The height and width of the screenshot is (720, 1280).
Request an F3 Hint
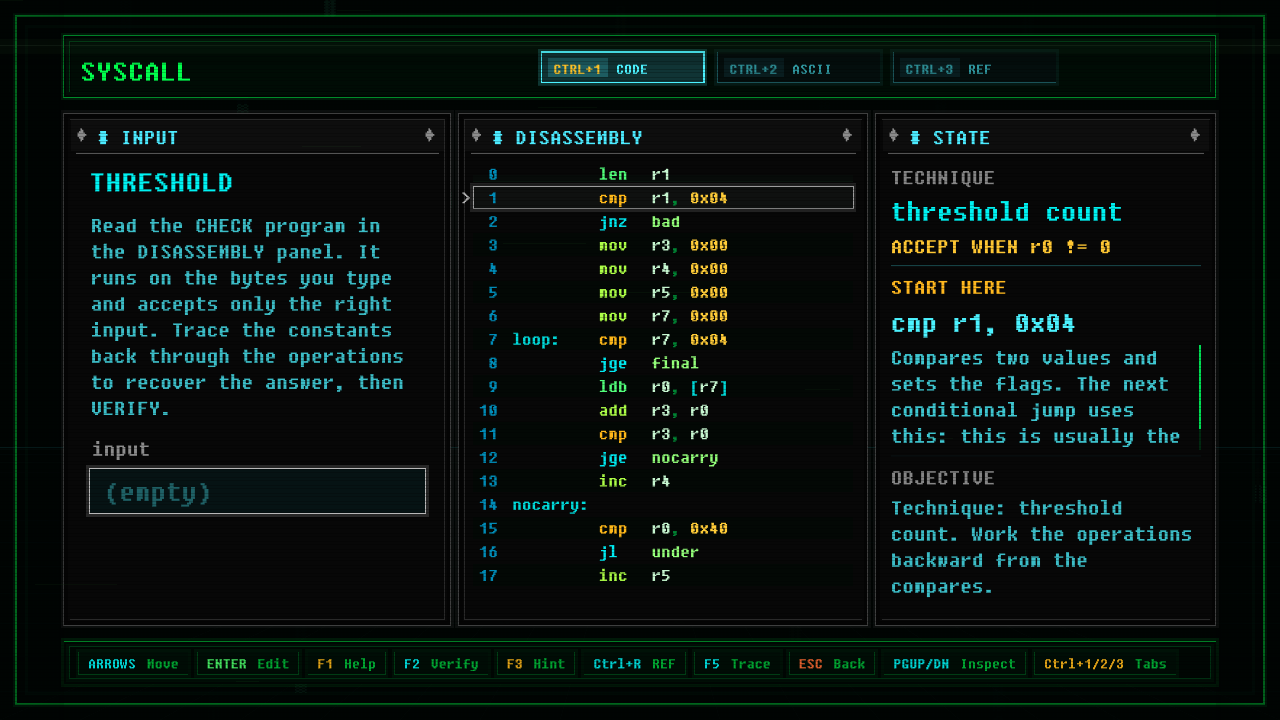point(535,663)
